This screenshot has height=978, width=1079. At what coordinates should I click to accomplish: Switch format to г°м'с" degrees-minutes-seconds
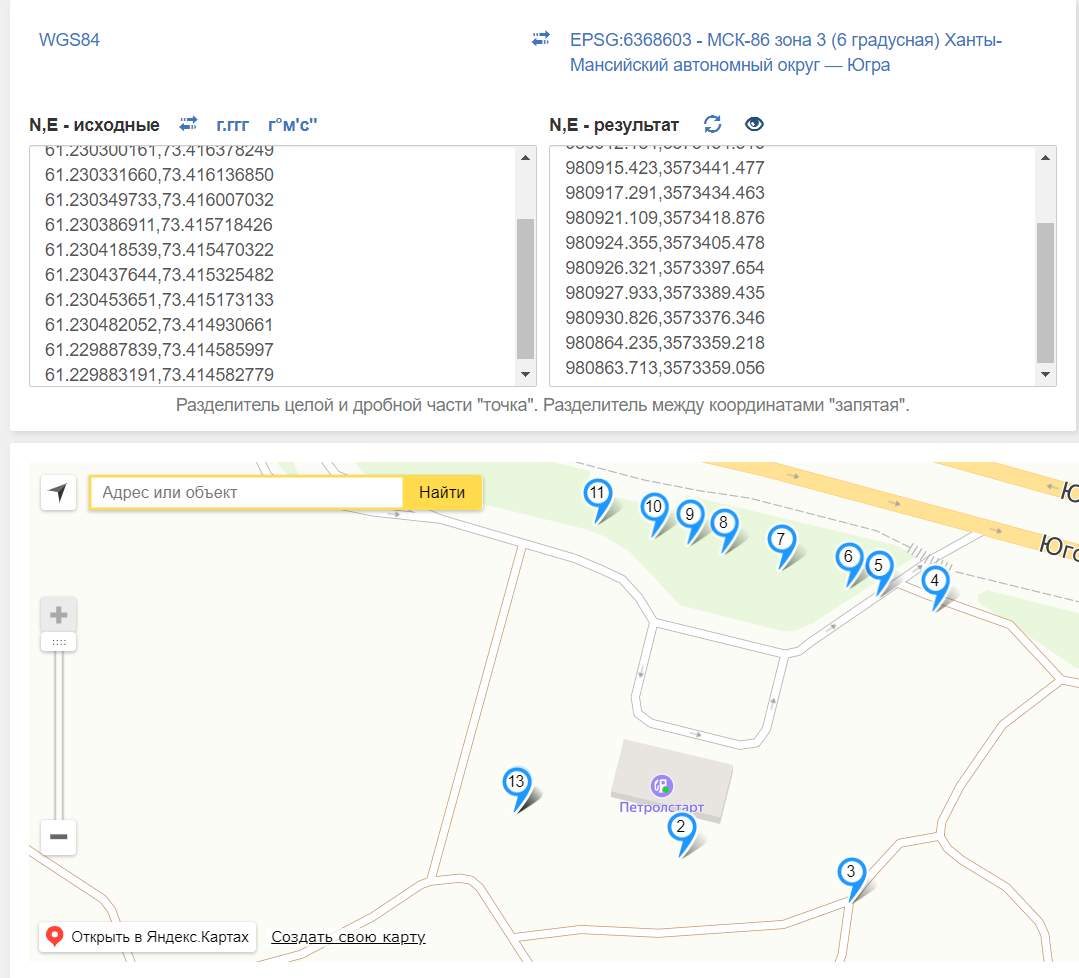(292, 125)
